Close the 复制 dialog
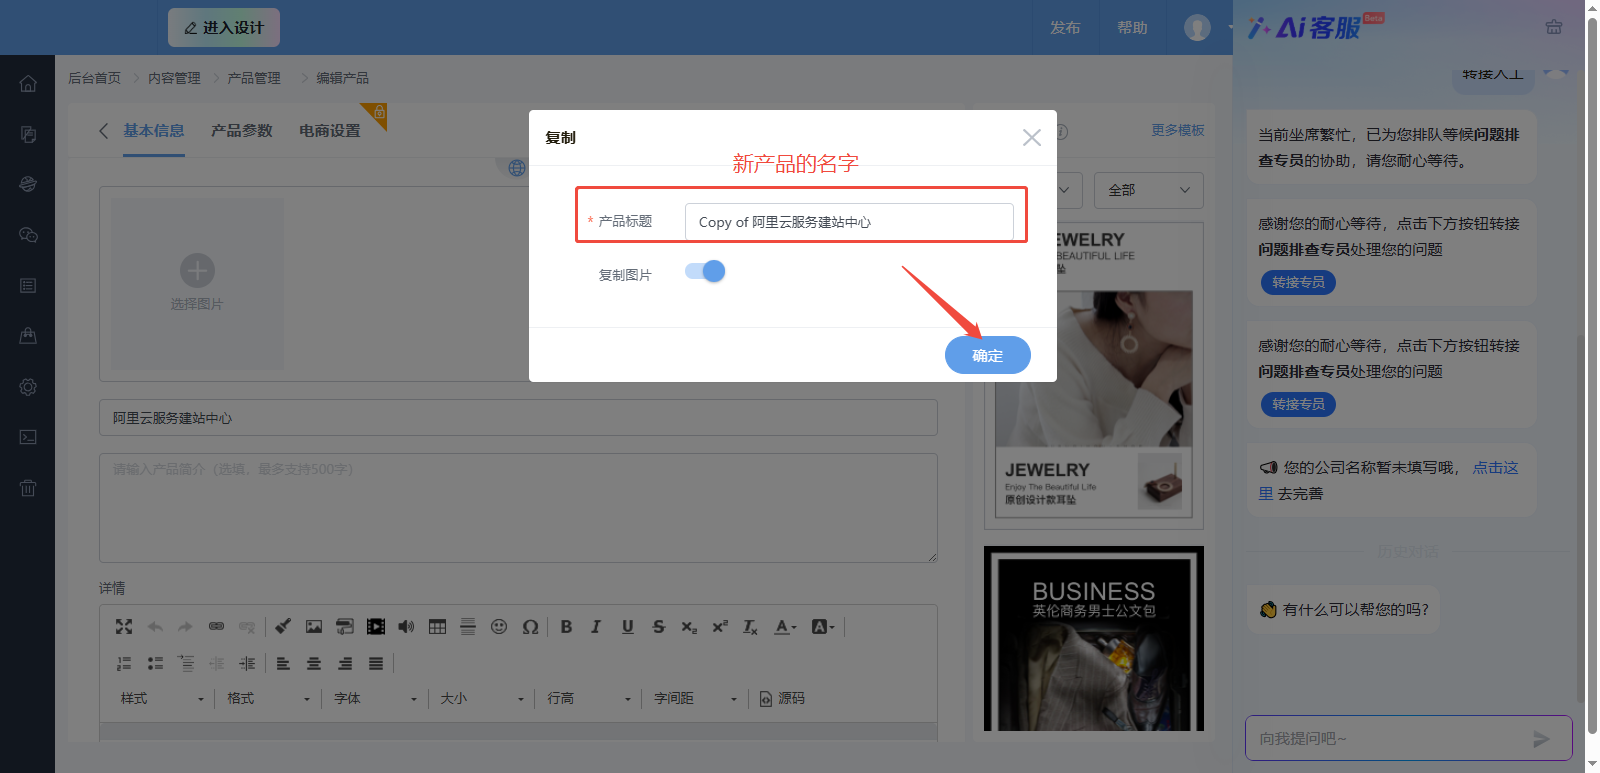1600x773 pixels. (1031, 138)
